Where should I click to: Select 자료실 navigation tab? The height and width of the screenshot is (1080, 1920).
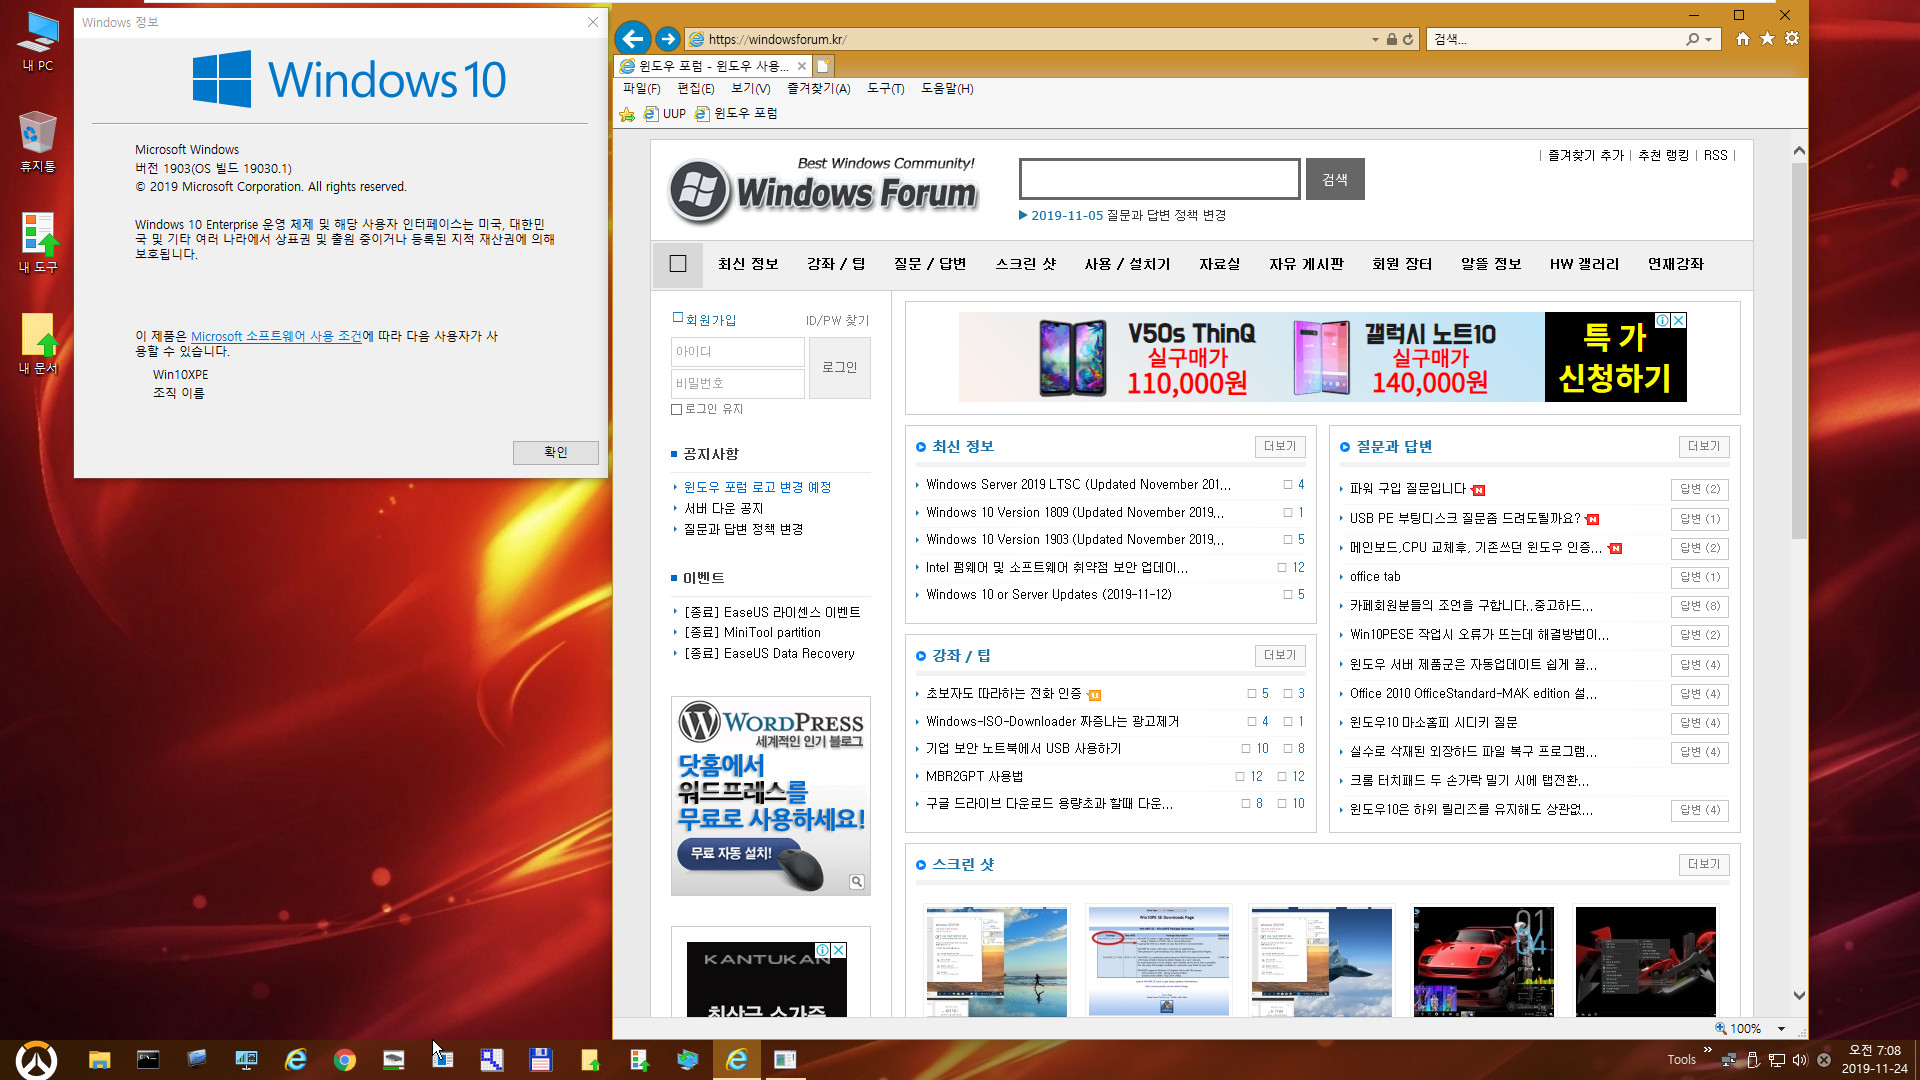coord(1219,264)
